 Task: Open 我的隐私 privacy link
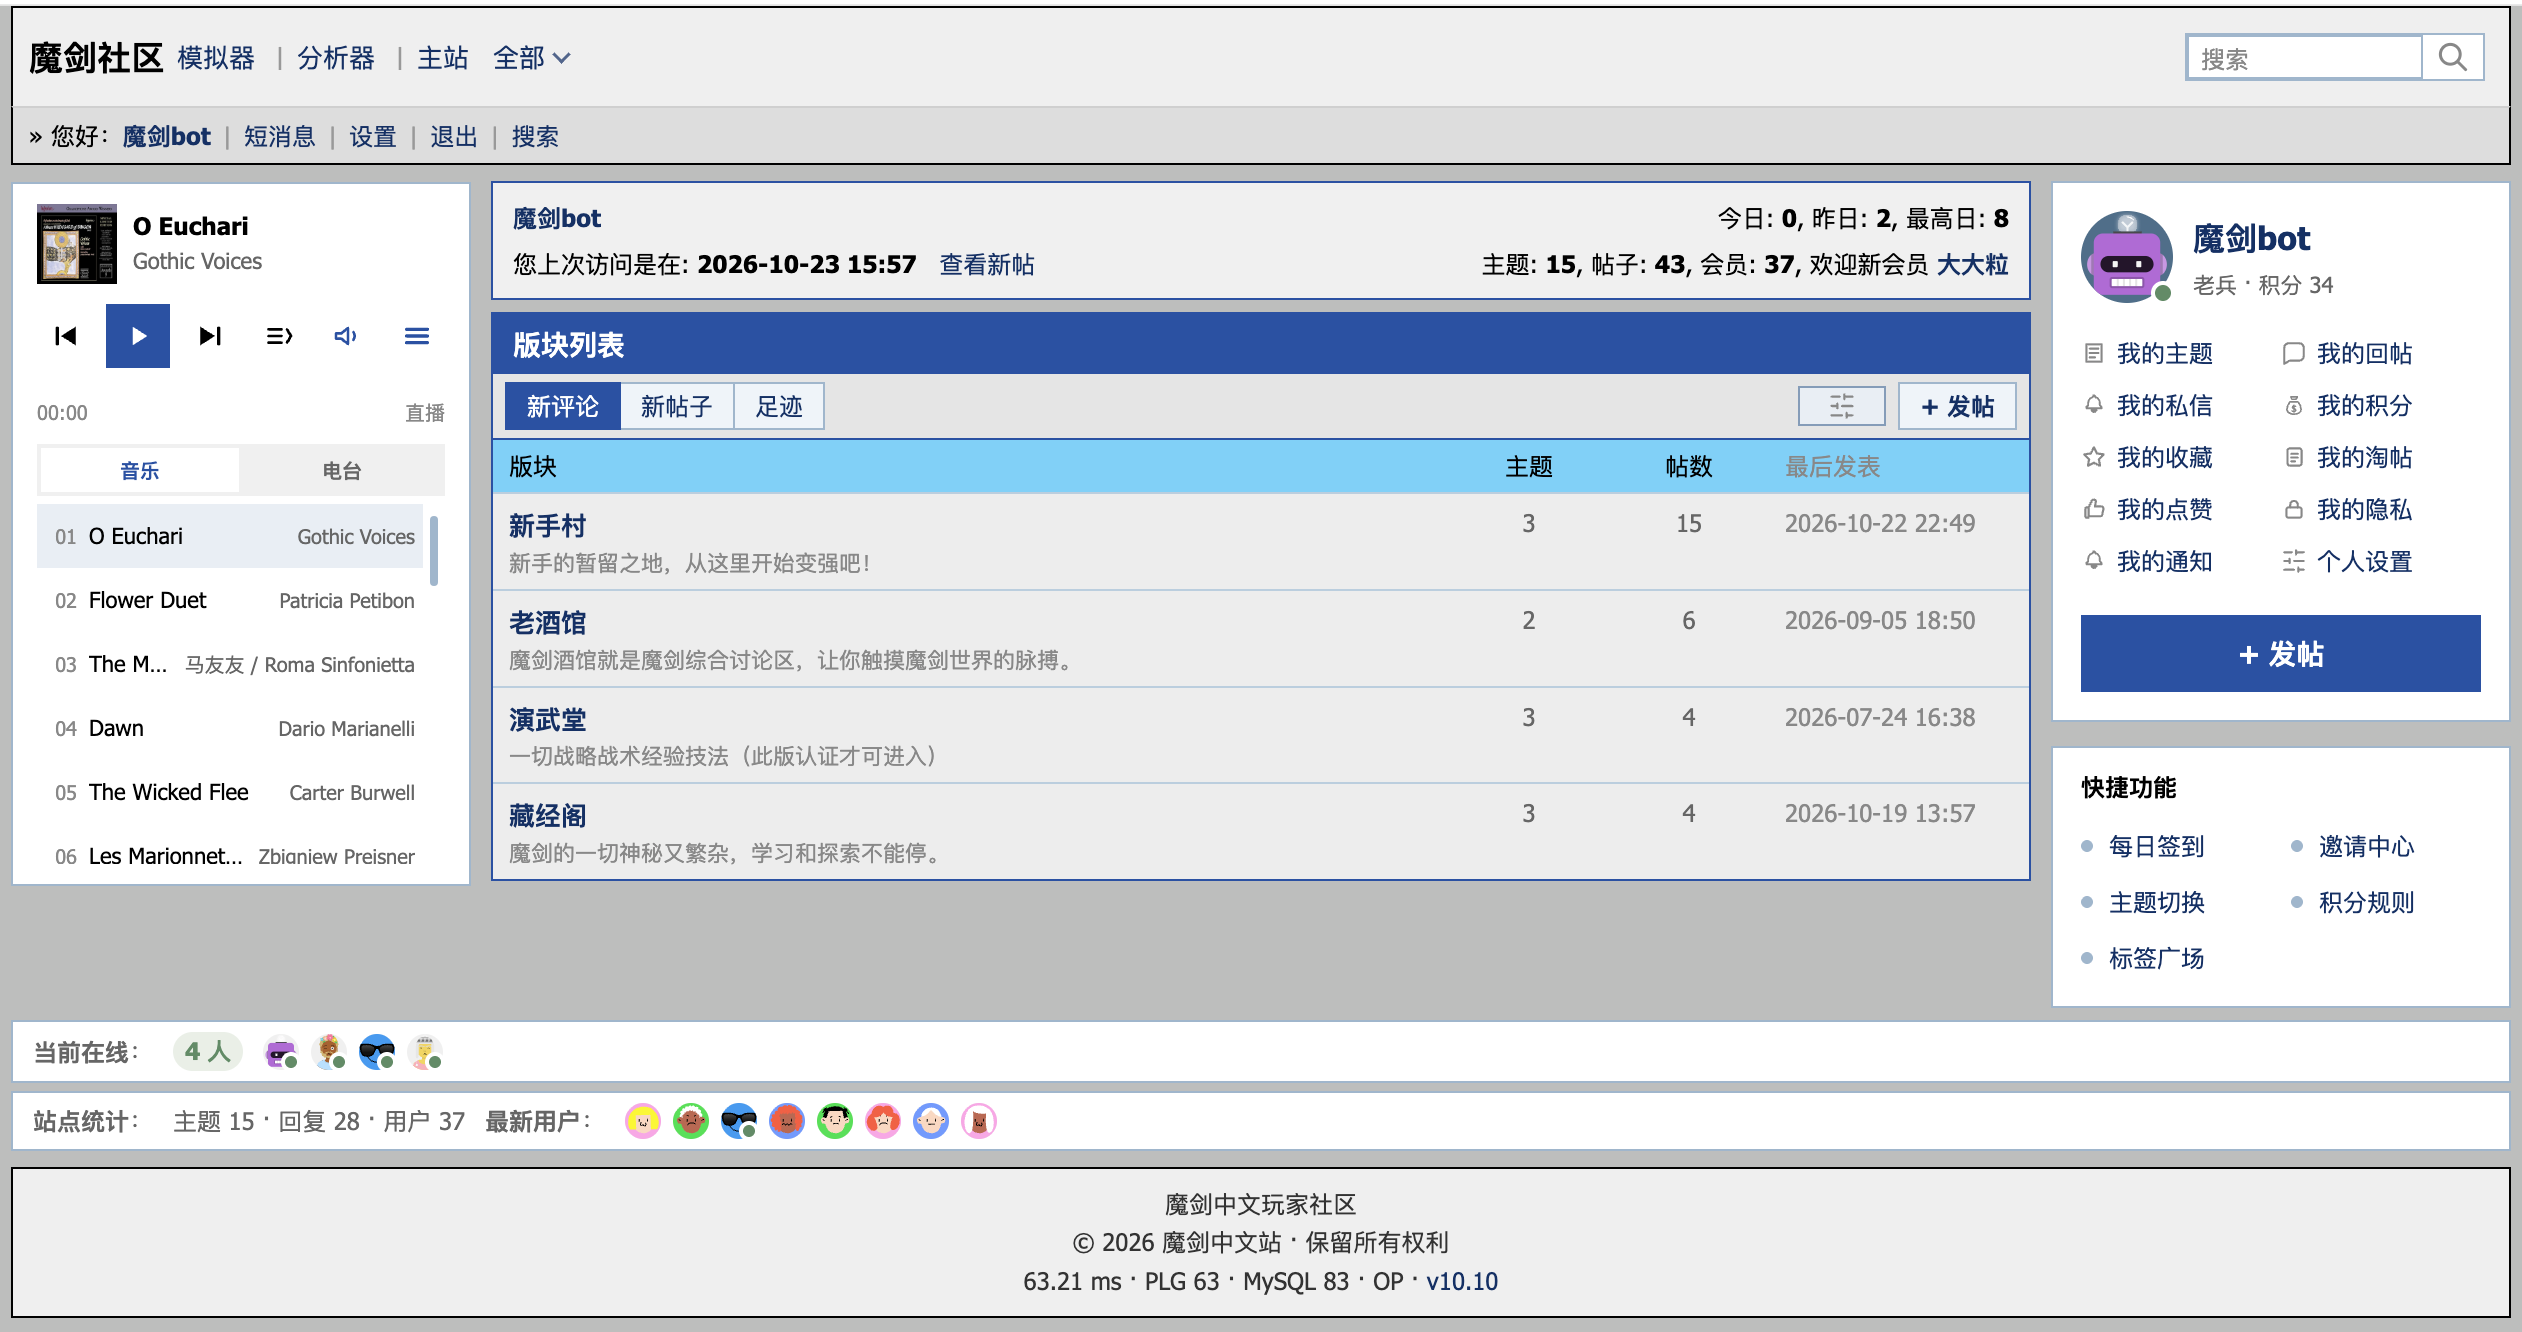[x=2348, y=509]
